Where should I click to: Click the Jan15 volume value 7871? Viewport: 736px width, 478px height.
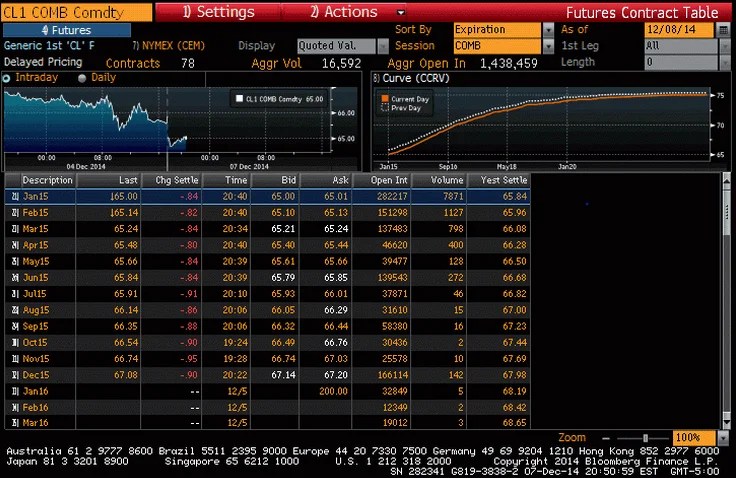453,197
